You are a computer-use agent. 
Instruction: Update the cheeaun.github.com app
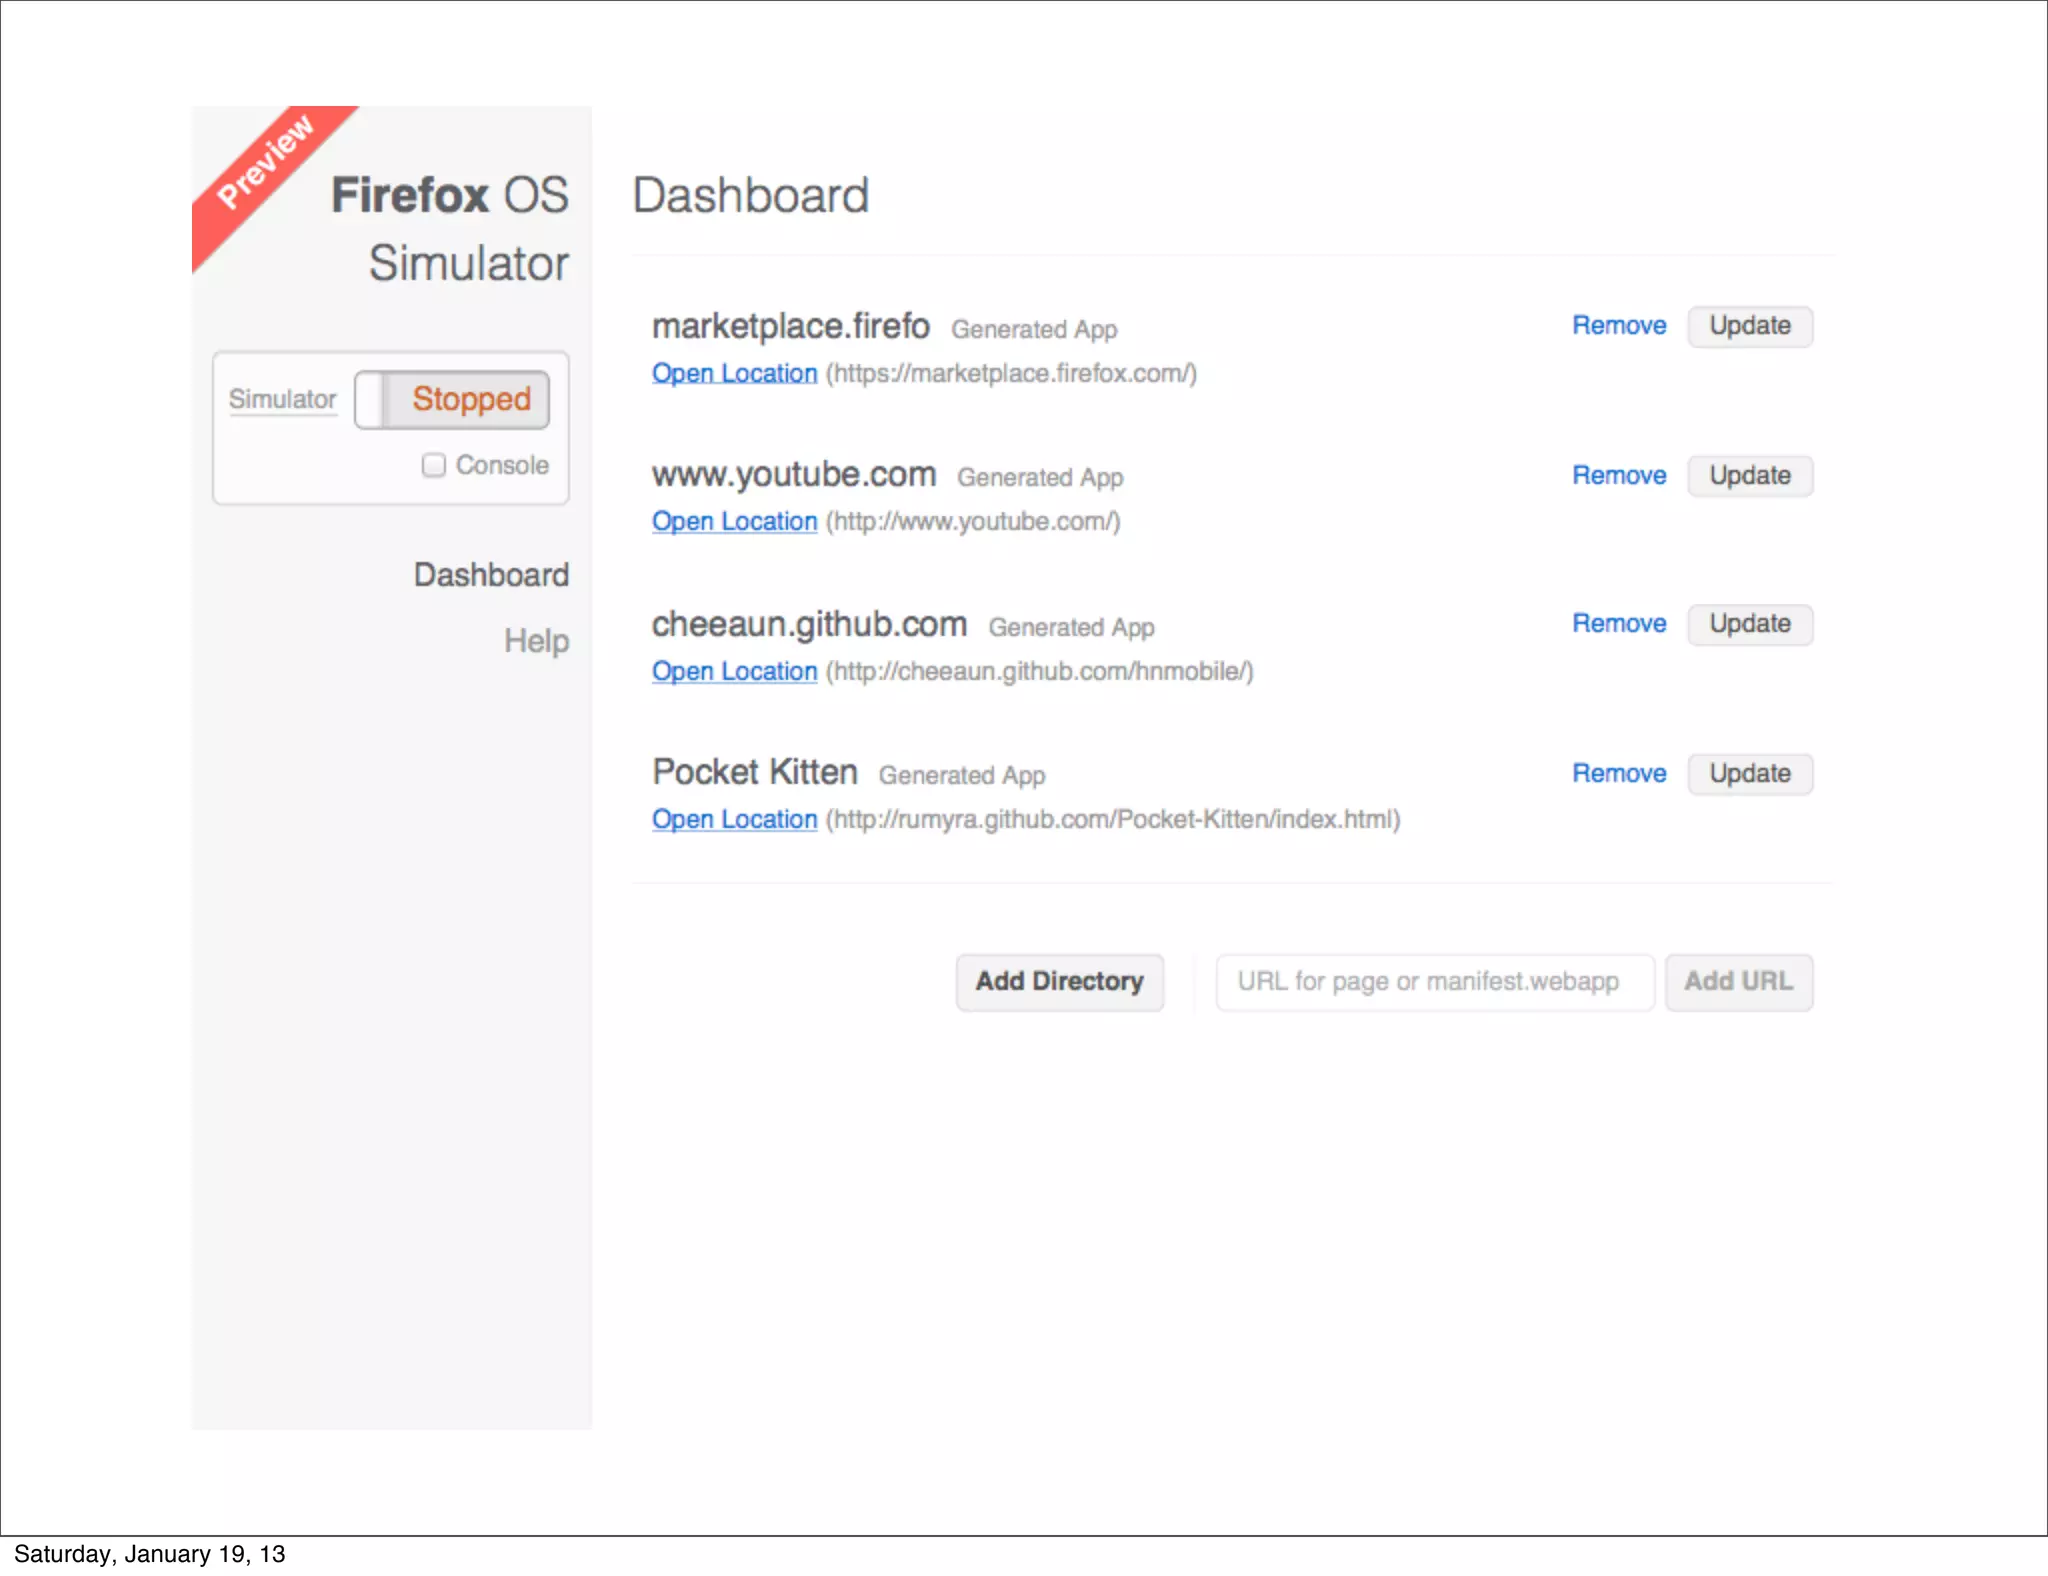(x=1749, y=624)
